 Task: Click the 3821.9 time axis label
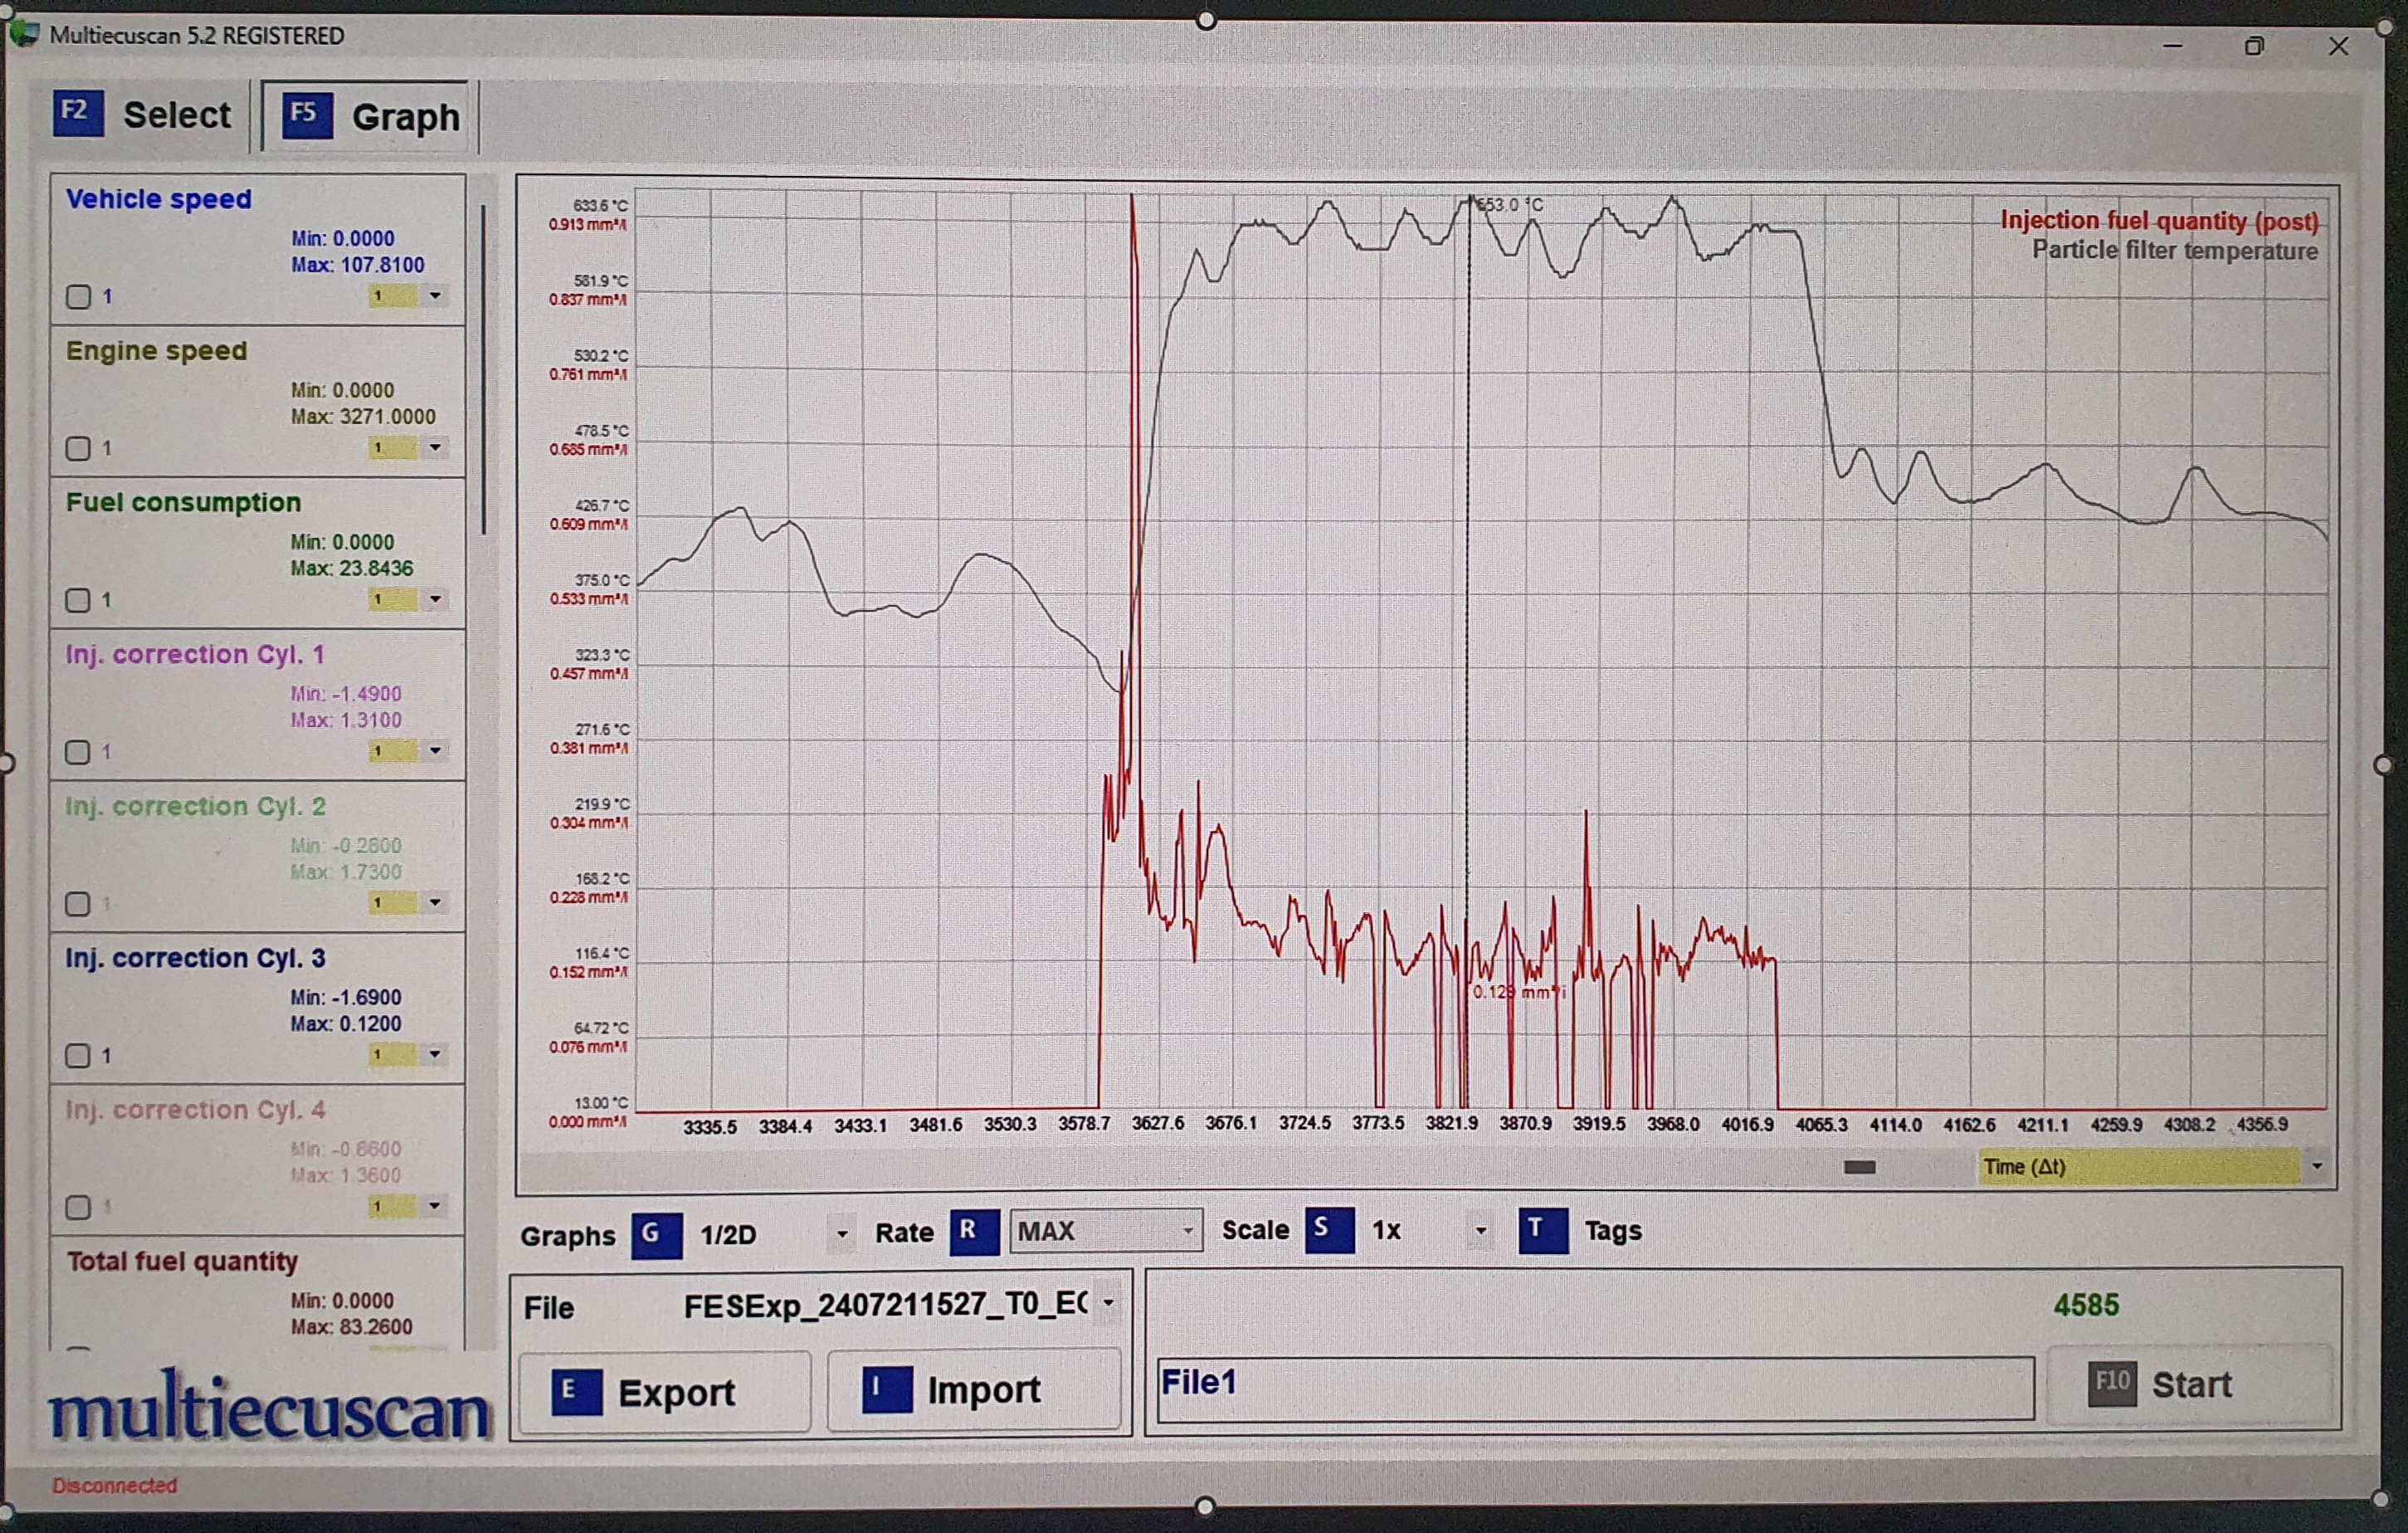[x=1451, y=1124]
